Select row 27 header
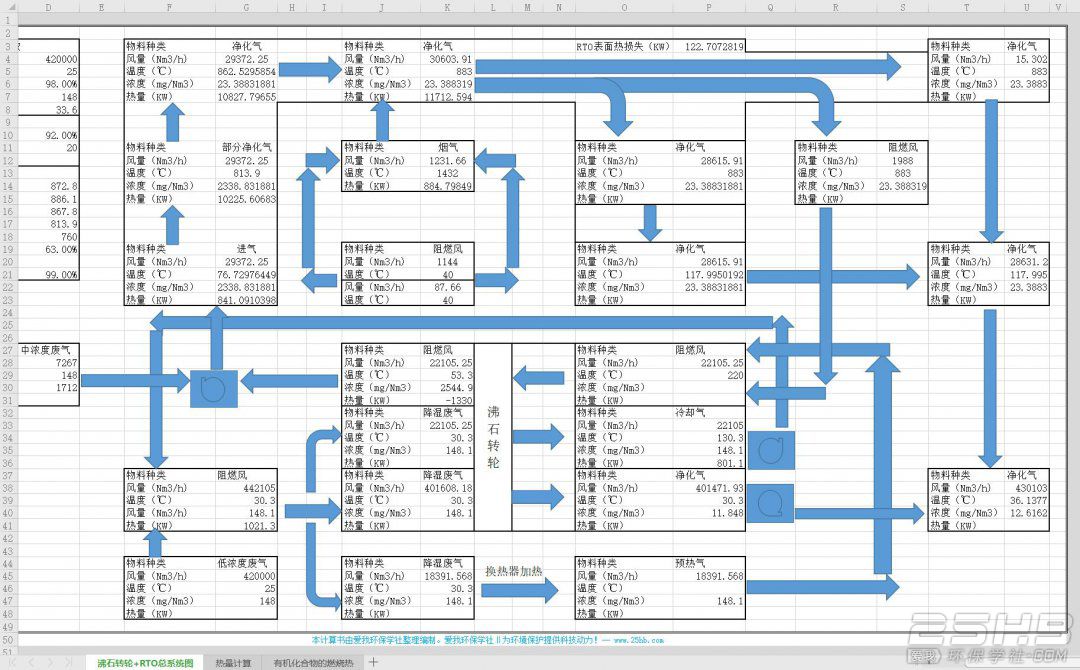The height and width of the screenshot is (670, 1080). coord(8,350)
